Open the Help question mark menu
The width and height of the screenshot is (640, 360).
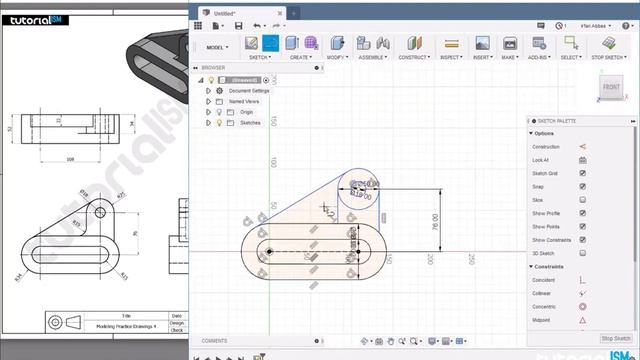[627, 26]
